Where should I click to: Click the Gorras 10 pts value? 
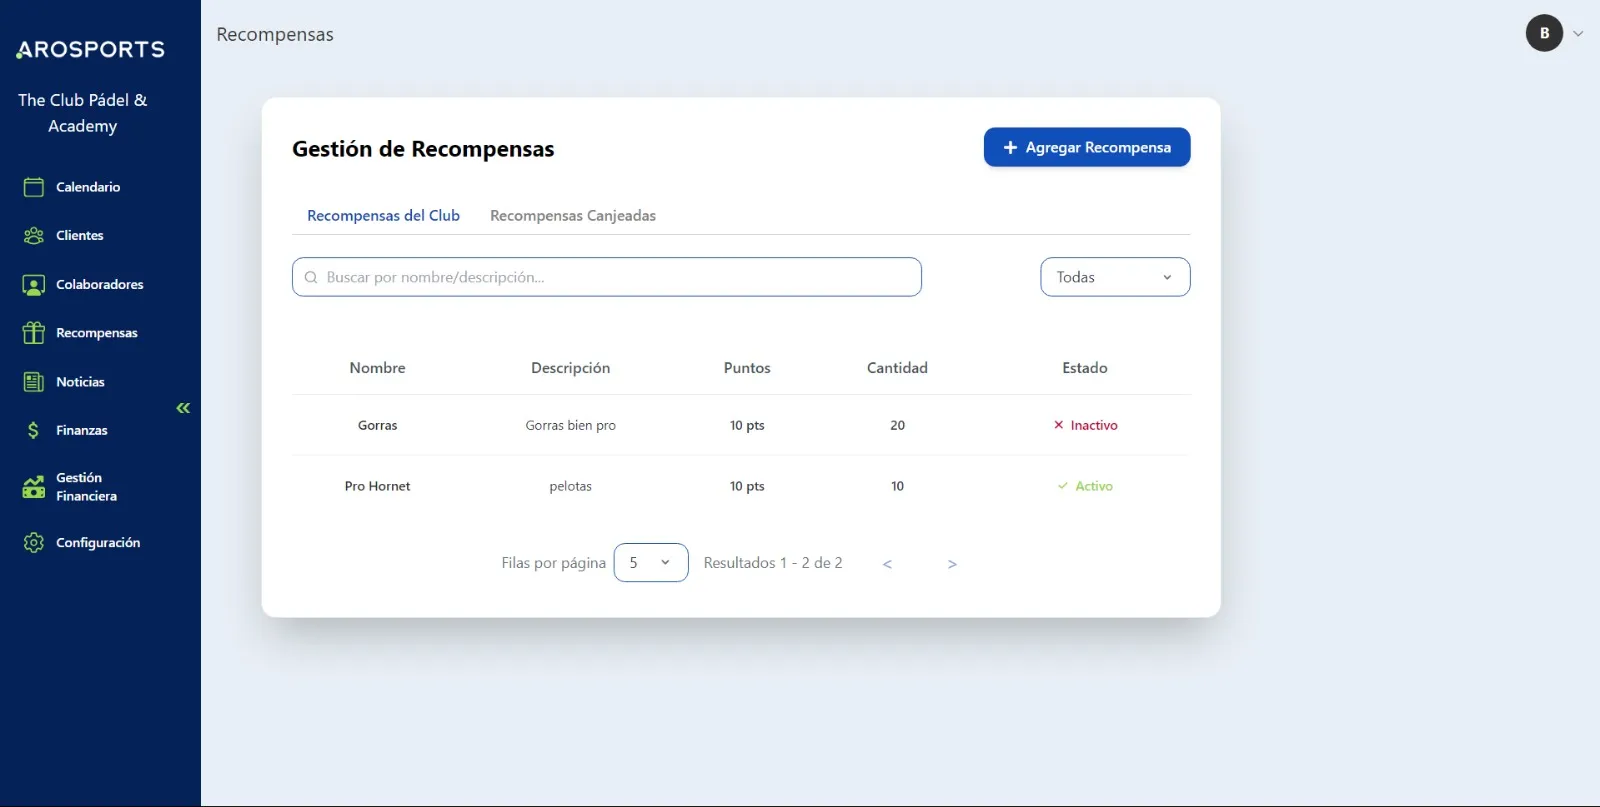click(747, 425)
